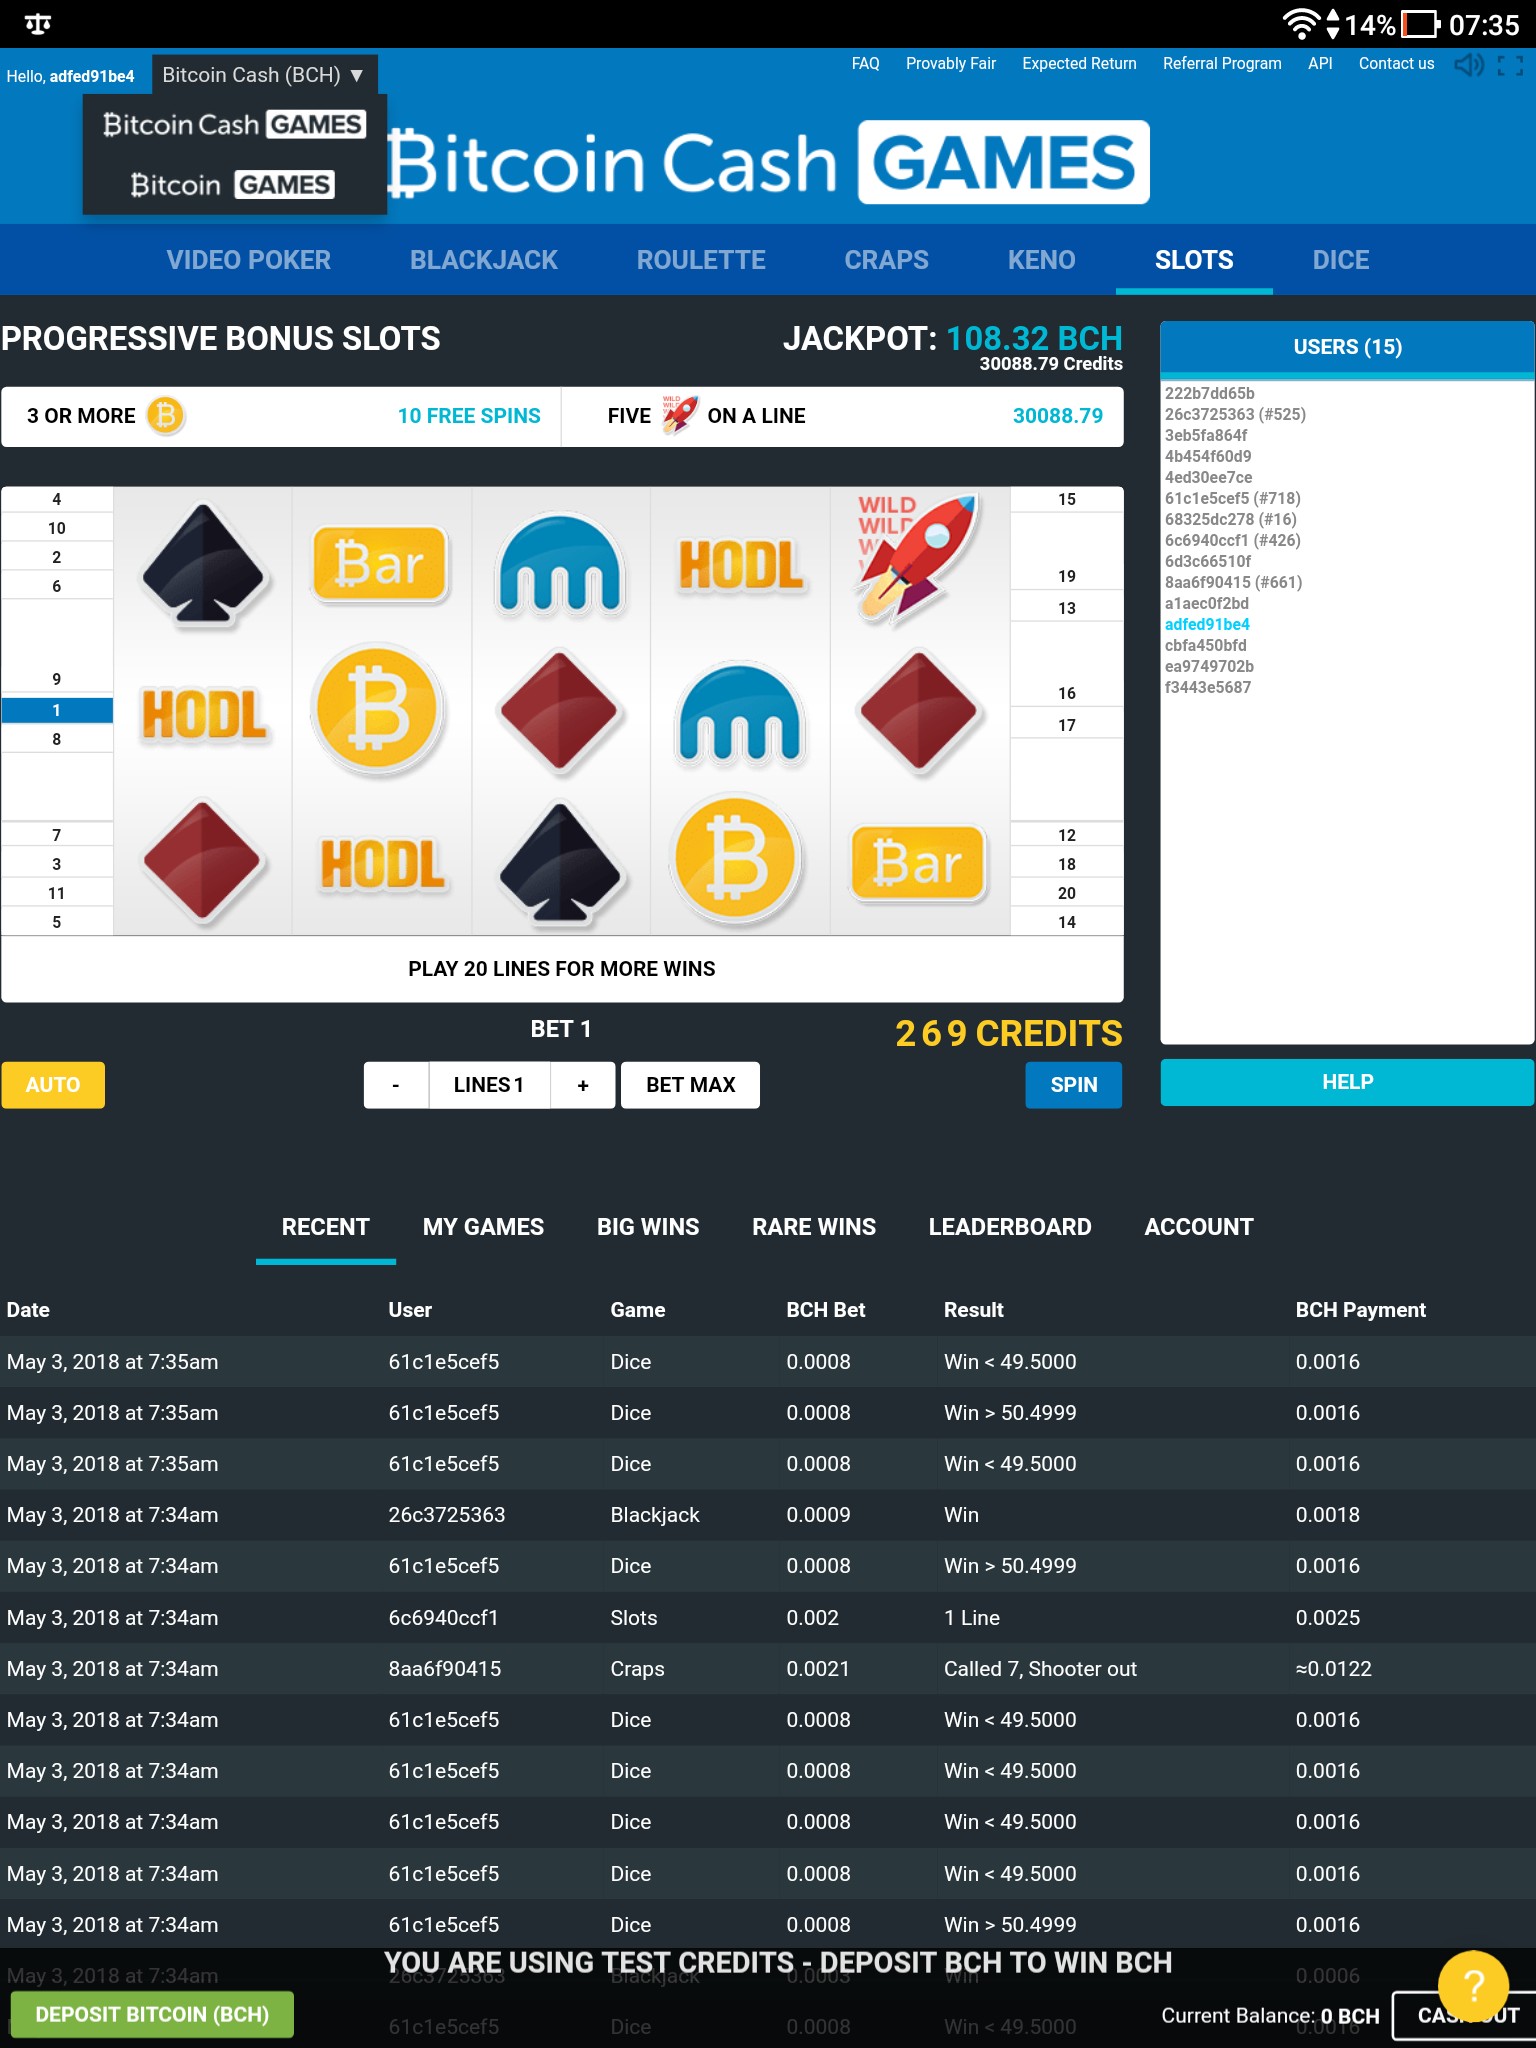
Task: Select payline 15 indicator
Action: pyautogui.click(x=1067, y=499)
